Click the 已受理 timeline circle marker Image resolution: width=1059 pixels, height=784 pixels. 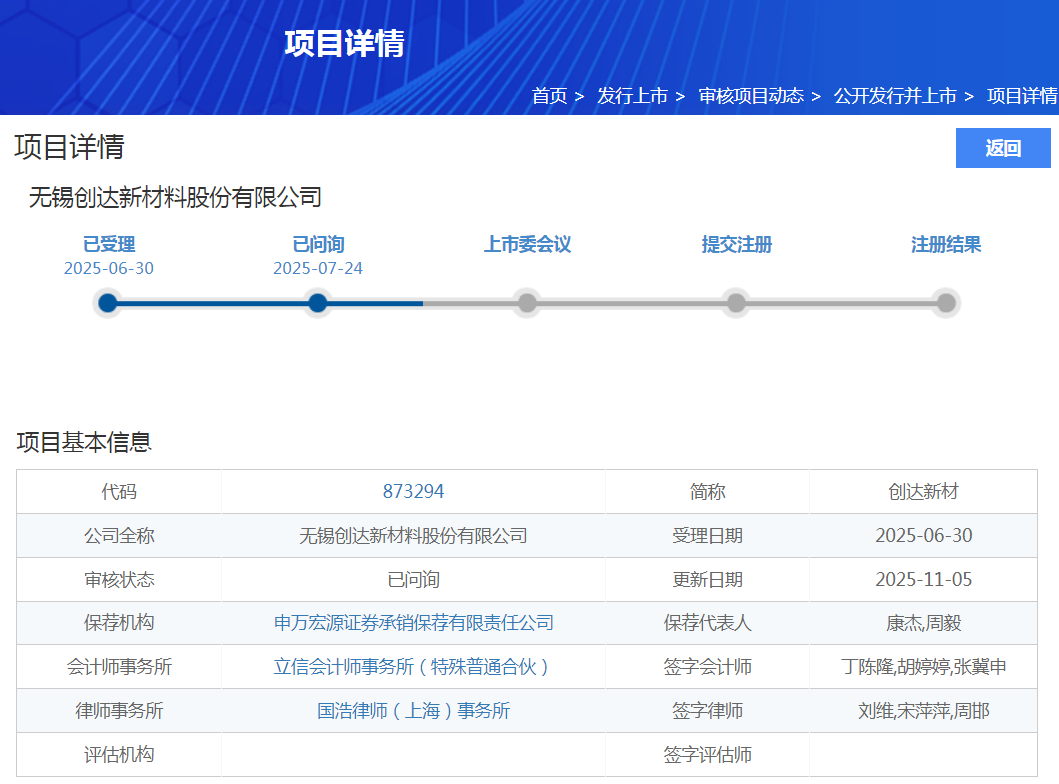pos(108,303)
